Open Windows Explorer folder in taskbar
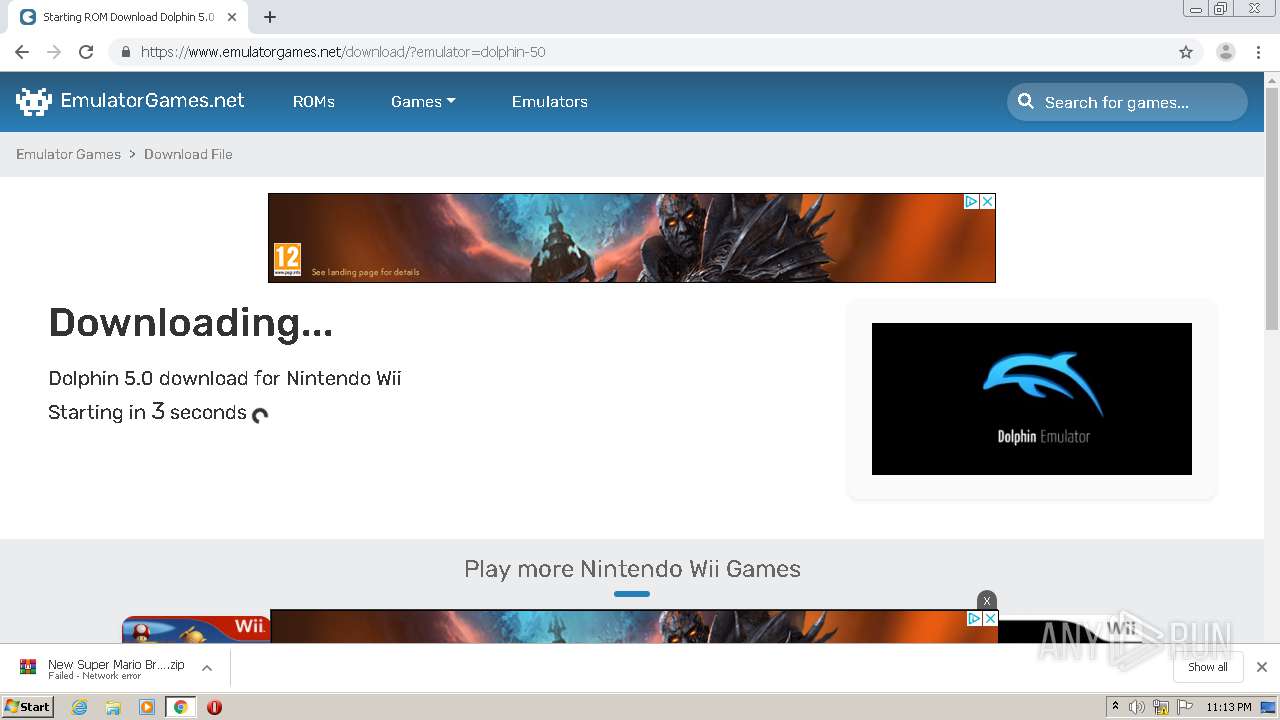 (113, 707)
